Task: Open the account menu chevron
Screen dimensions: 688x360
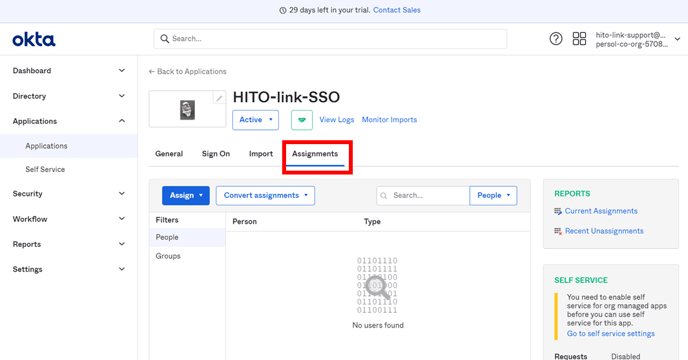Action: [677, 39]
